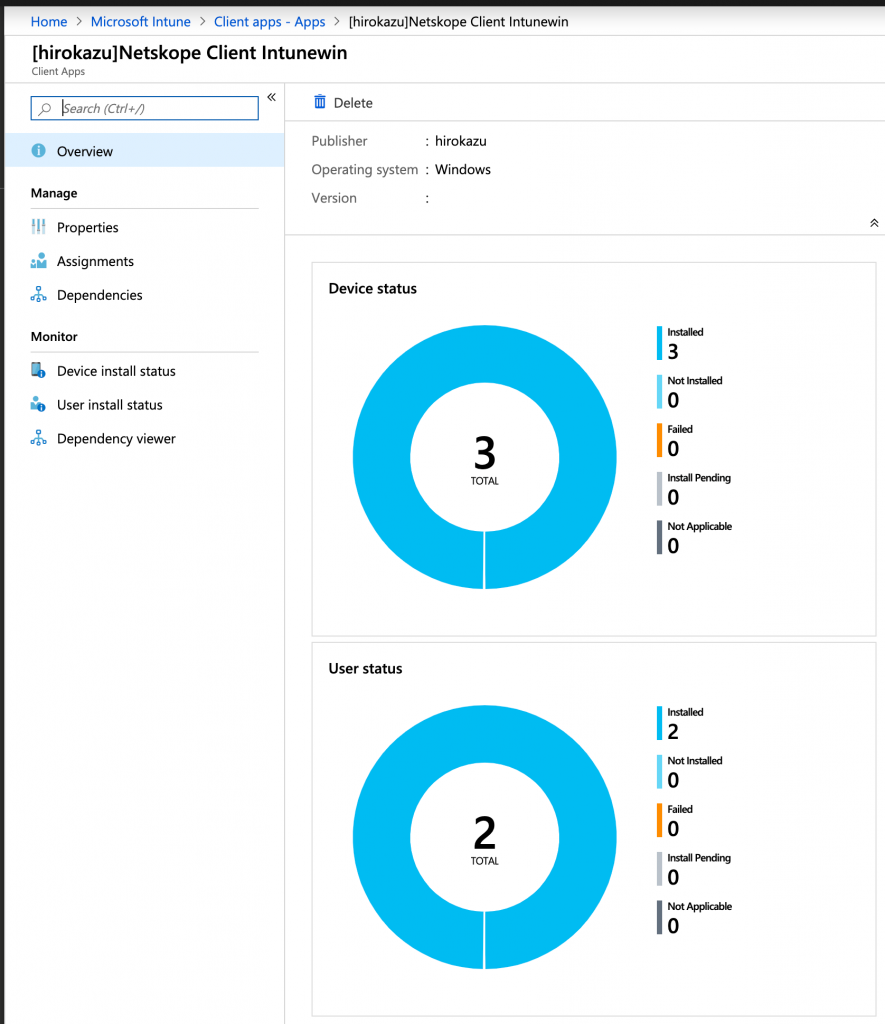Click the Dependencies hierarchy icon
This screenshot has width=885, height=1024.
coord(39,295)
